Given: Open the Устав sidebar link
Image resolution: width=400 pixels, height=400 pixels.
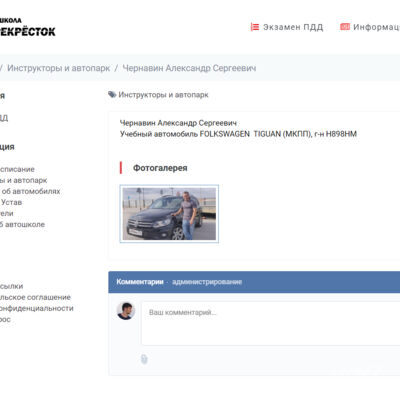Looking at the screenshot, I should point(11,202).
